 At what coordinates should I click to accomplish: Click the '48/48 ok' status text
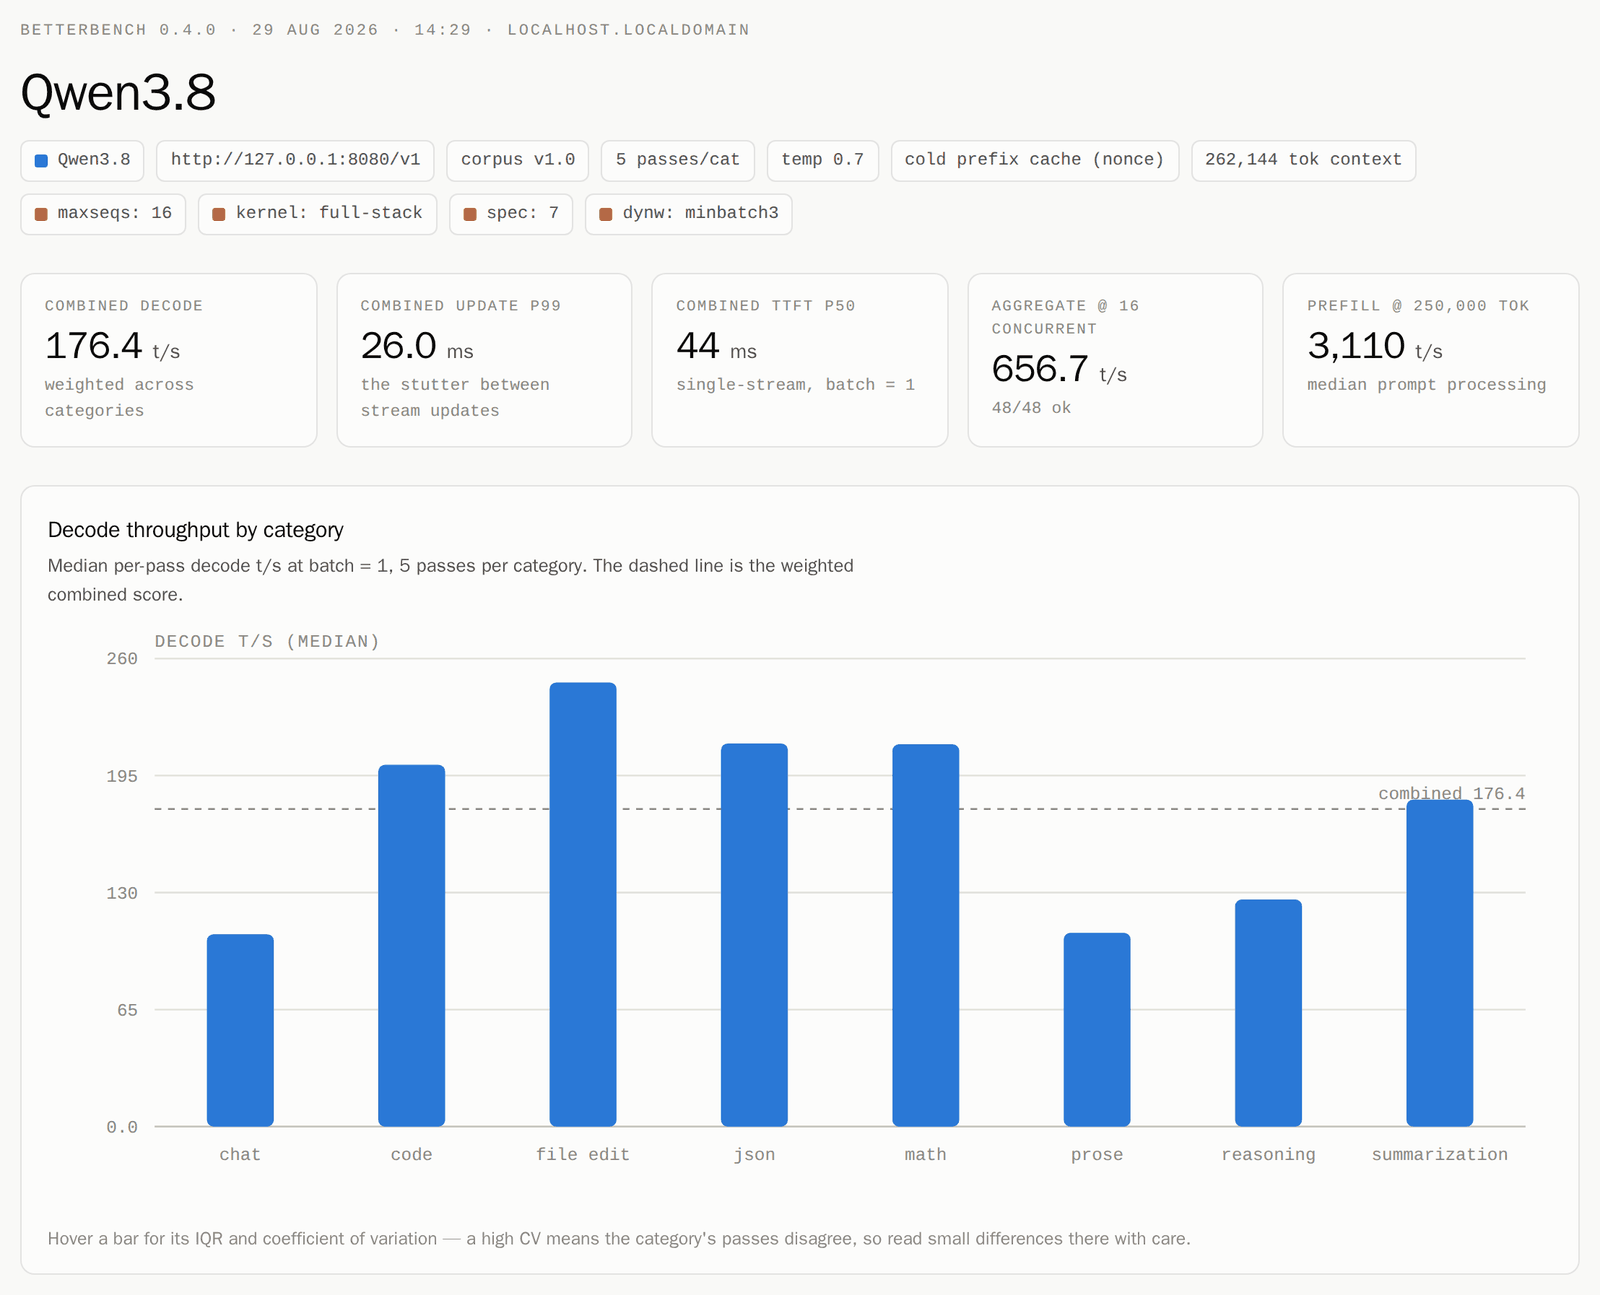tap(1031, 408)
